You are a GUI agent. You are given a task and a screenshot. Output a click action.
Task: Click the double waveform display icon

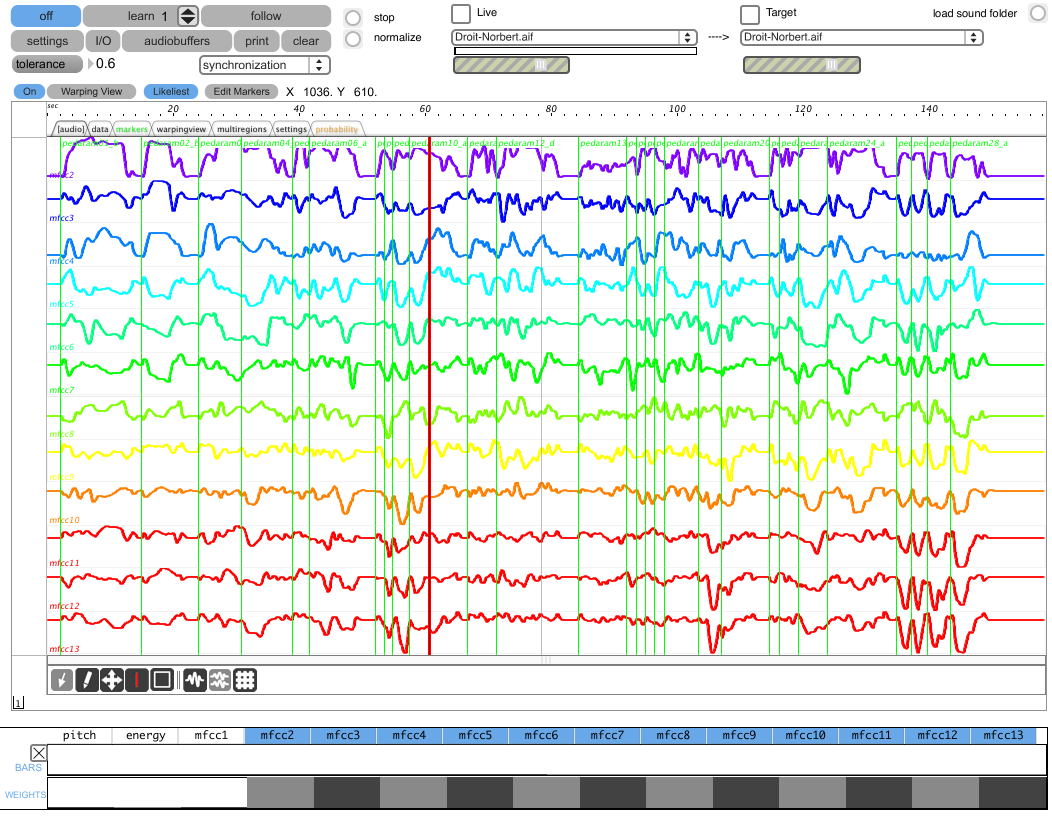click(219, 680)
